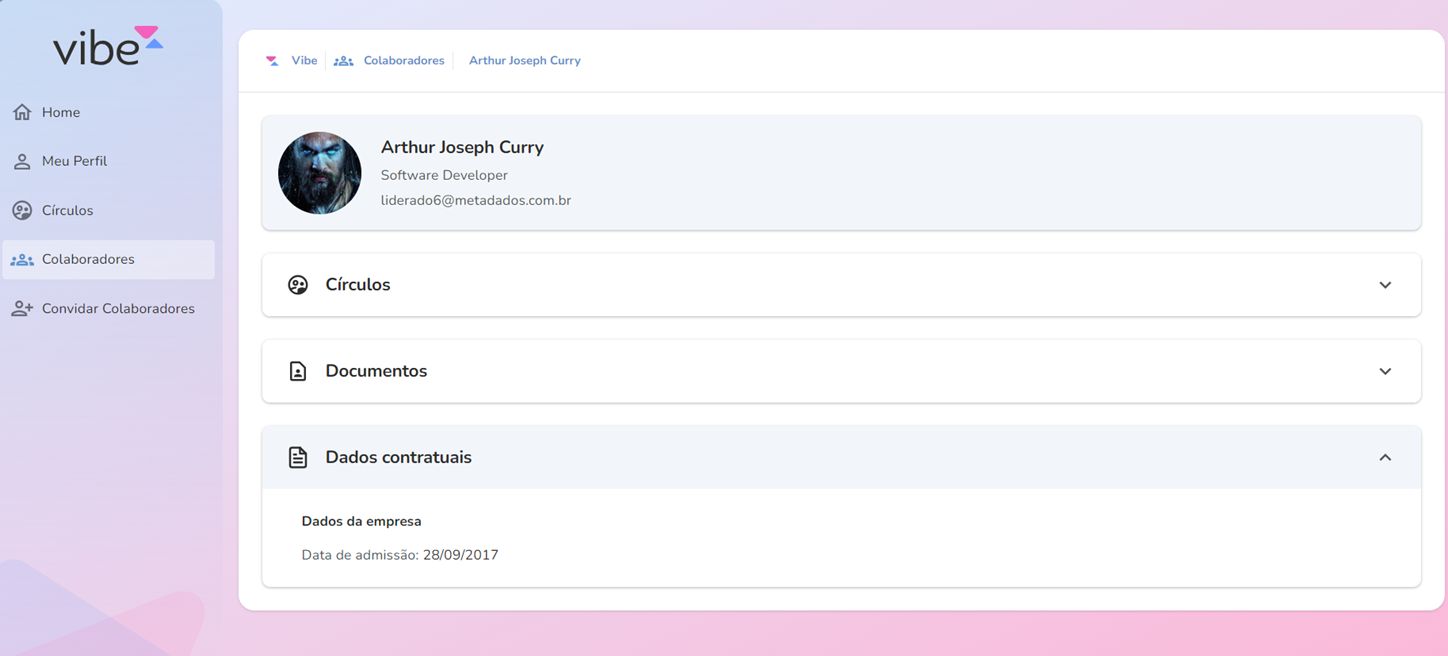
Task: Open Círculos from the sidebar
Action: click(x=108, y=210)
